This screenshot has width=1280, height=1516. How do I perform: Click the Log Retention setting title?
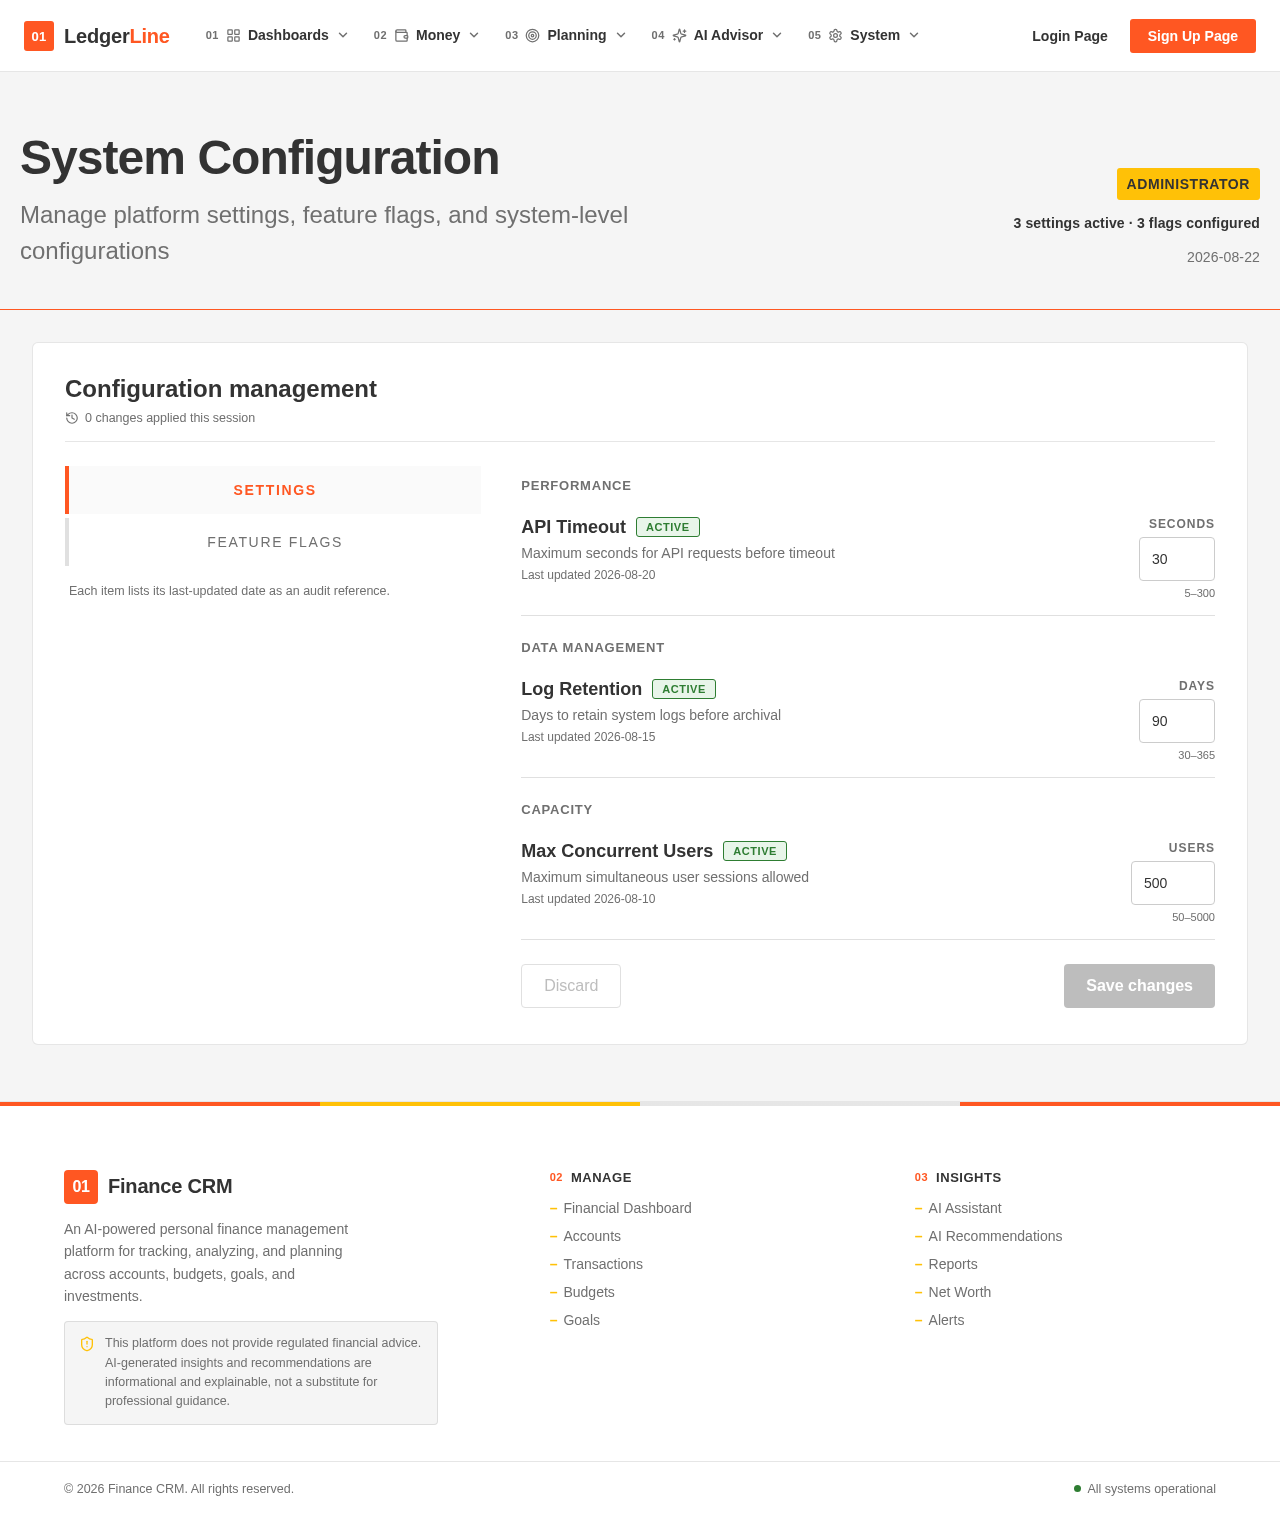coord(581,689)
